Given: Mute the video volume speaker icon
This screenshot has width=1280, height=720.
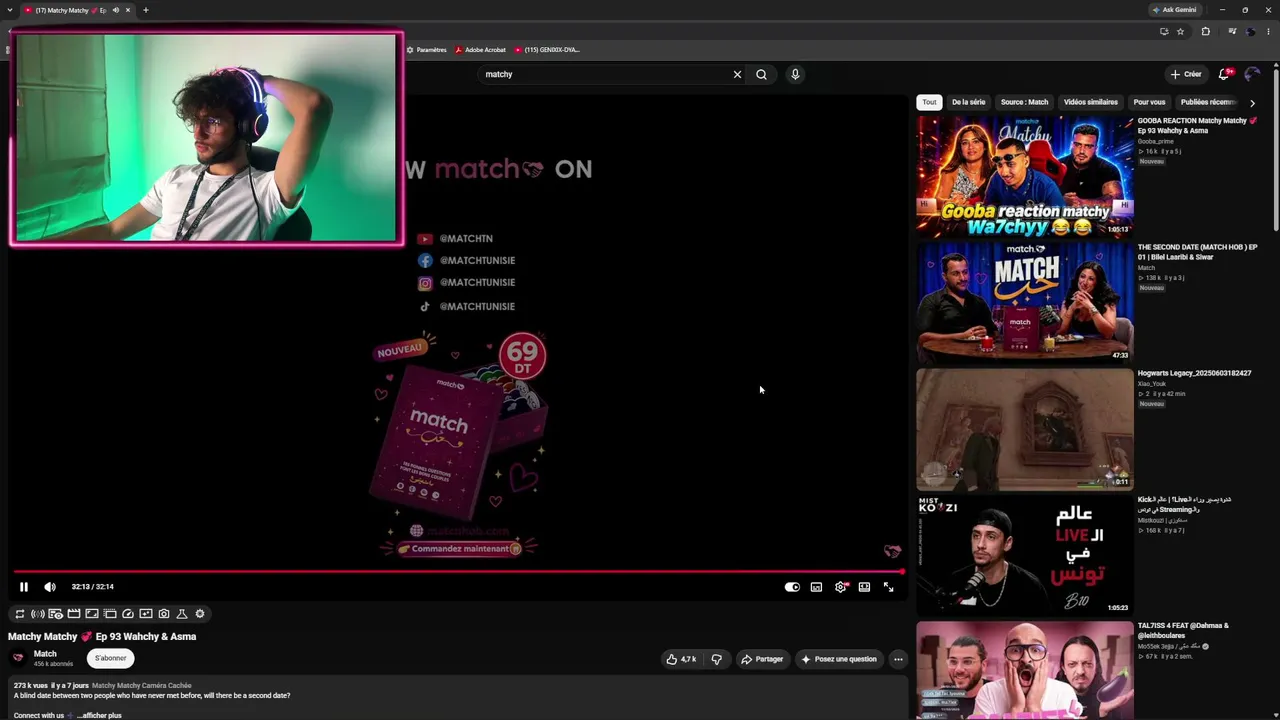Looking at the screenshot, I should (x=50, y=587).
